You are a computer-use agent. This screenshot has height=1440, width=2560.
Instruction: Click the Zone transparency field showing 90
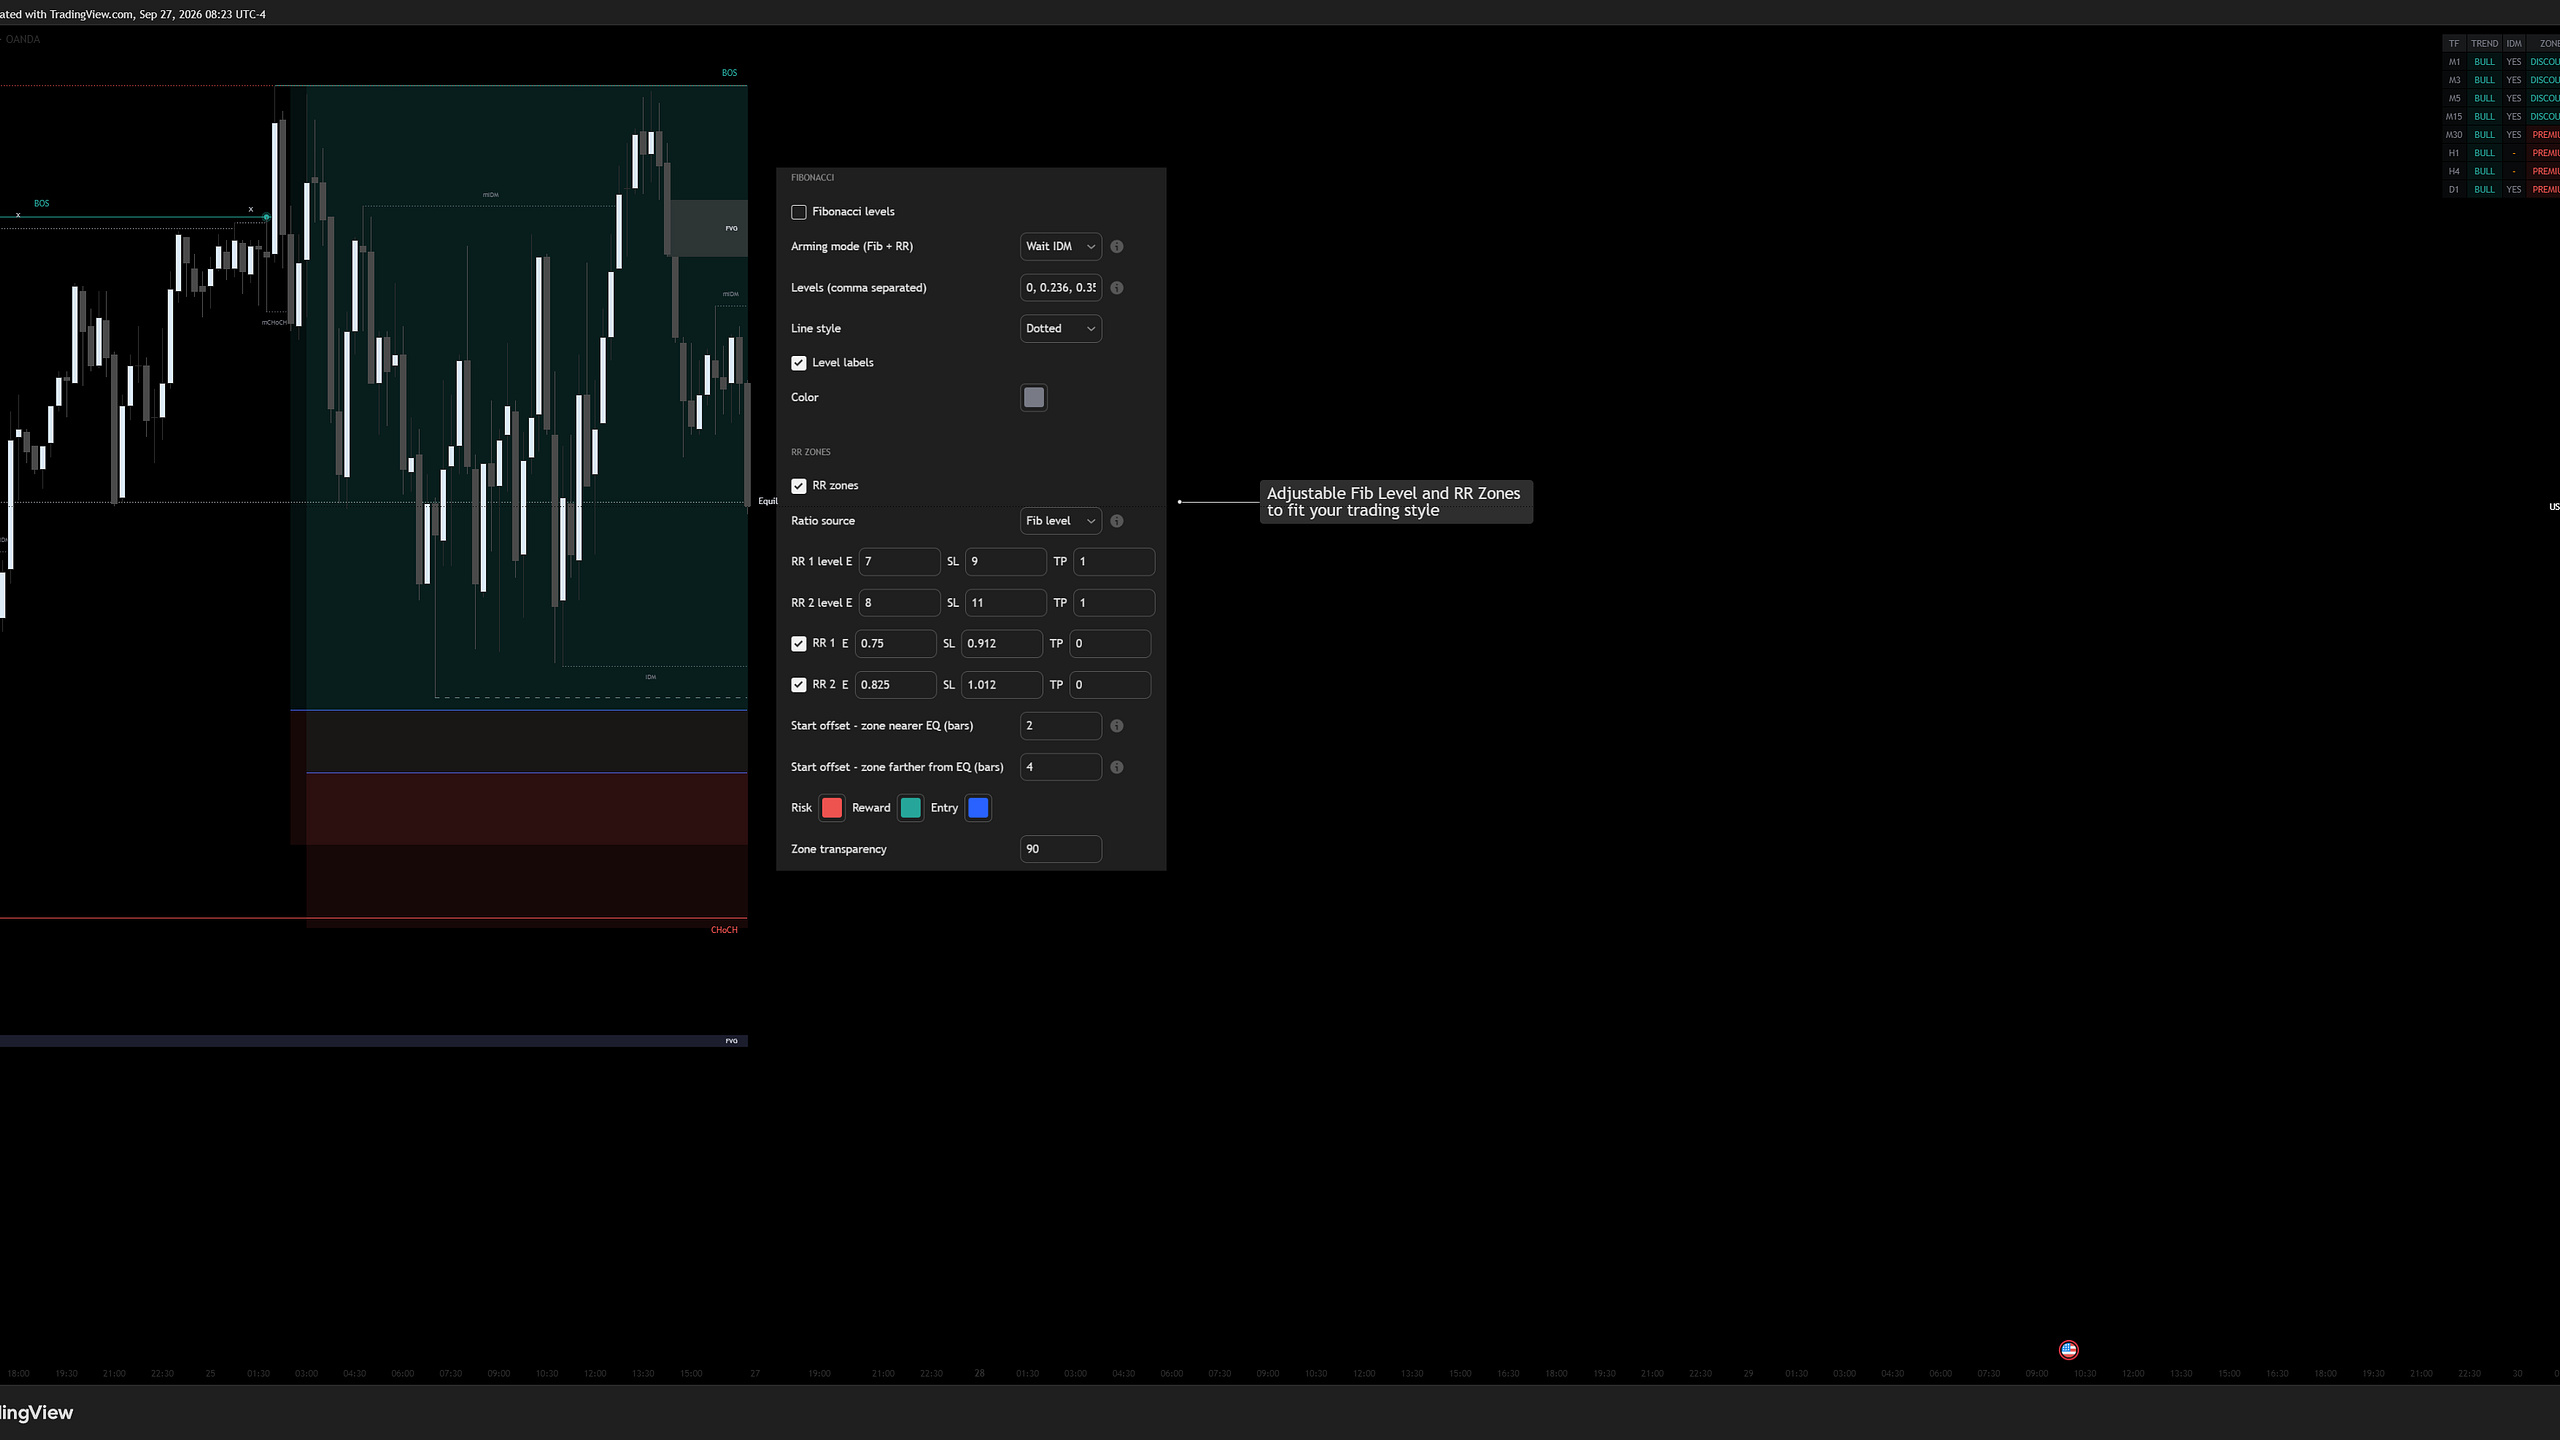click(x=1060, y=849)
